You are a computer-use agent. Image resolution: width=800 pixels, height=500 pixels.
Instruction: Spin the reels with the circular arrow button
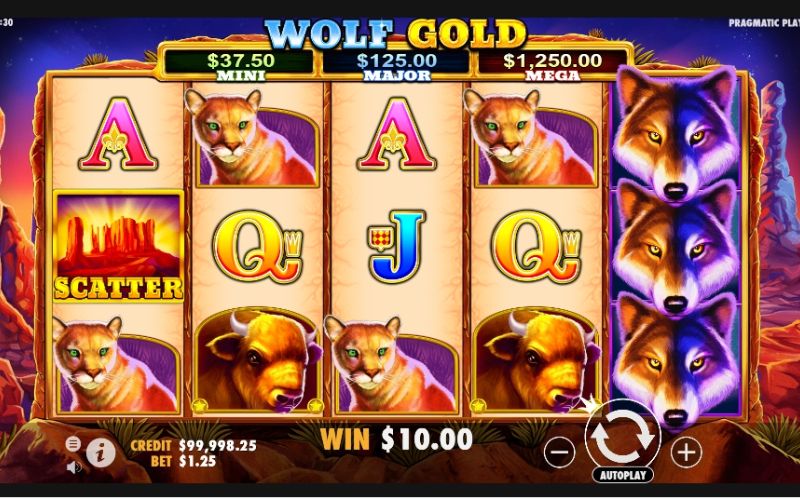[622, 437]
